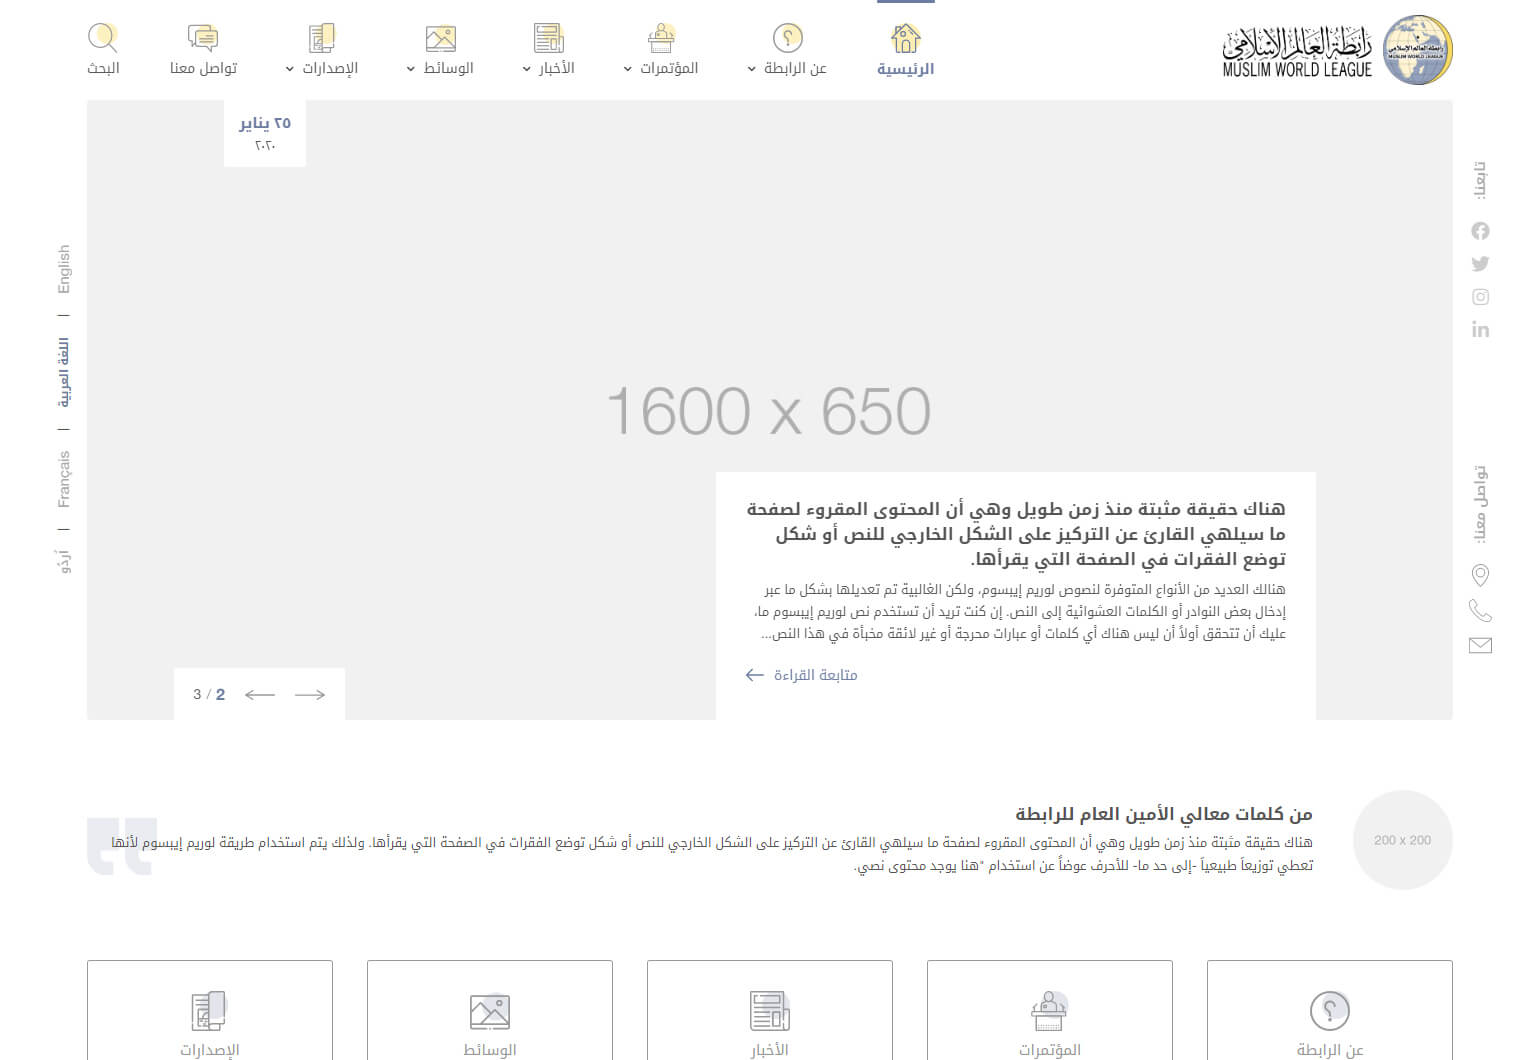
Task: Click the Facebook icon in the follow-us sidebar
Action: click(1480, 231)
